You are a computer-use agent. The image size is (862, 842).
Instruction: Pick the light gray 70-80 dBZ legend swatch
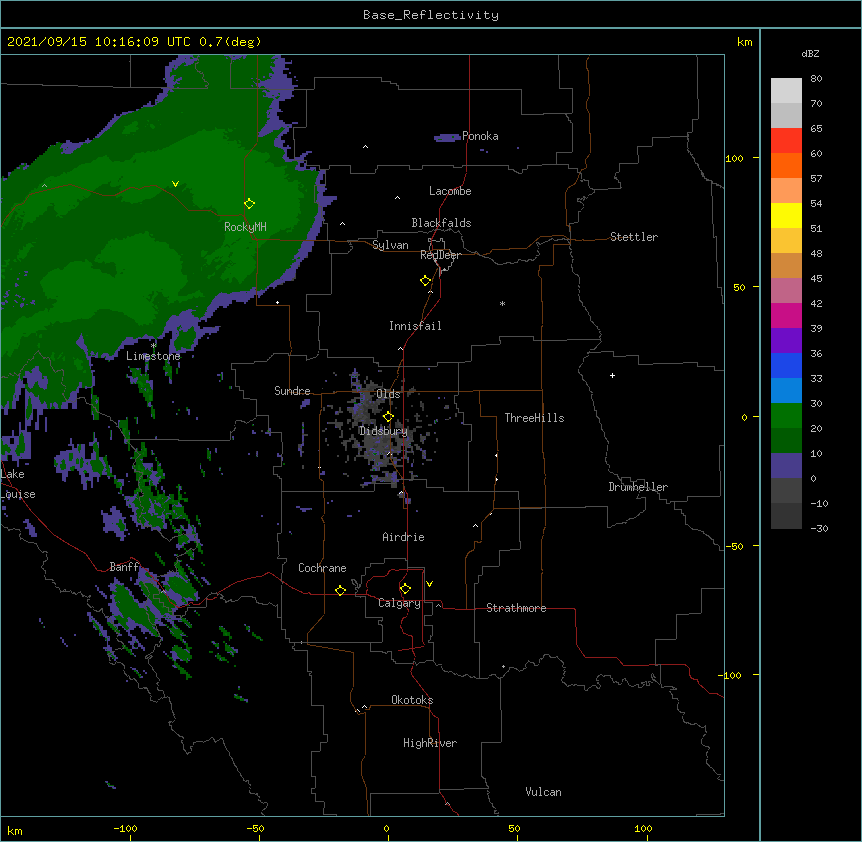786,90
